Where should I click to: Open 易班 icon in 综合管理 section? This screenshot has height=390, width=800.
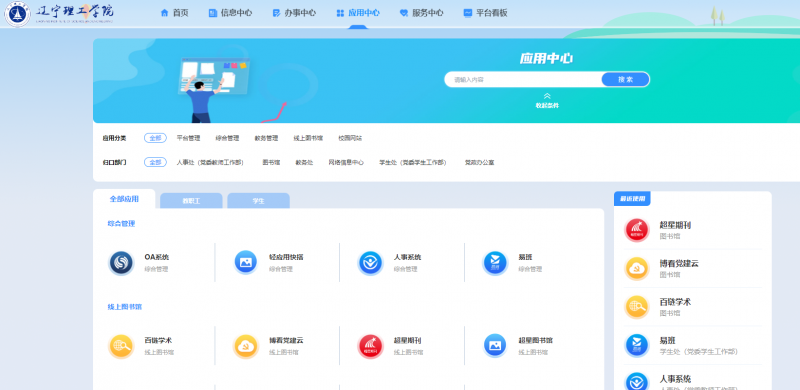pos(495,263)
